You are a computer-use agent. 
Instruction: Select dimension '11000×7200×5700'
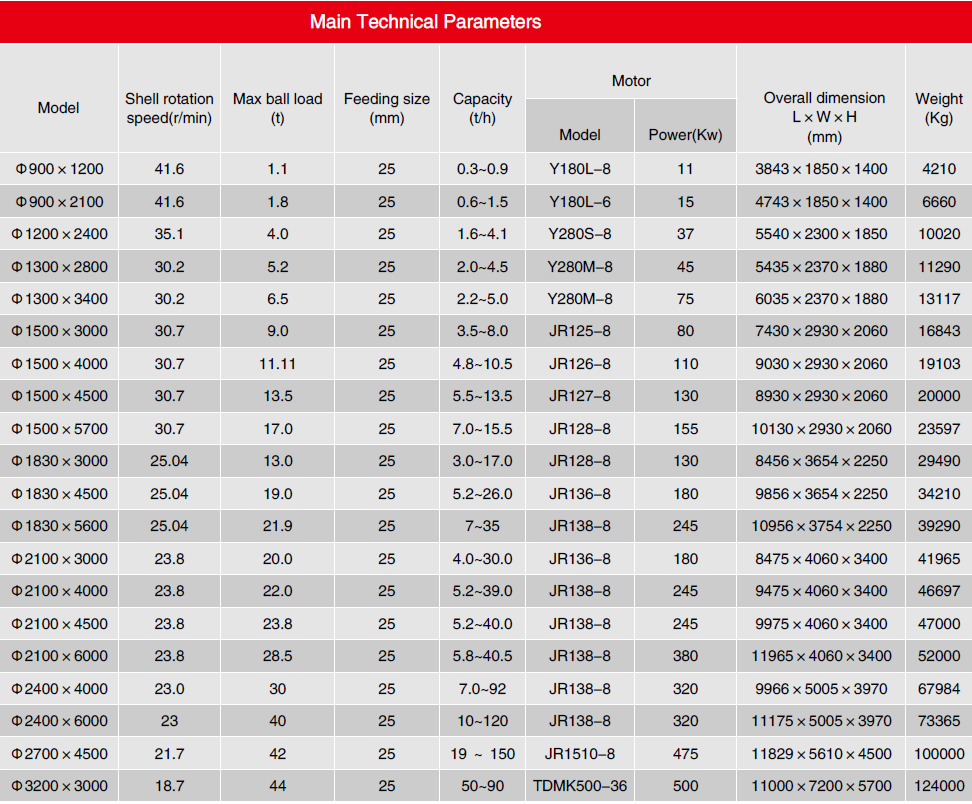coord(821,785)
